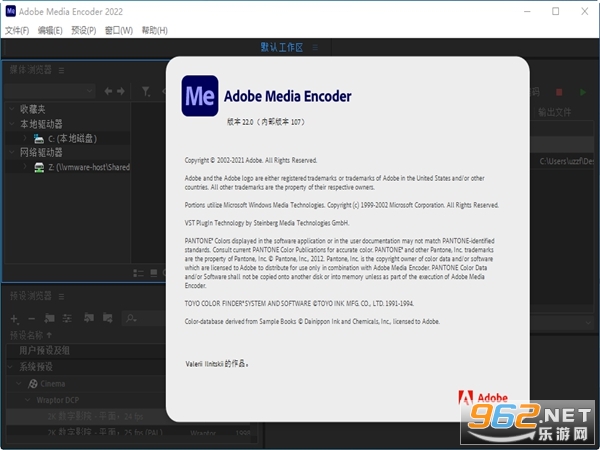Open the 预设(P) menu
The width and height of the screenshot is (600, 450).
(x=83, y=30)
